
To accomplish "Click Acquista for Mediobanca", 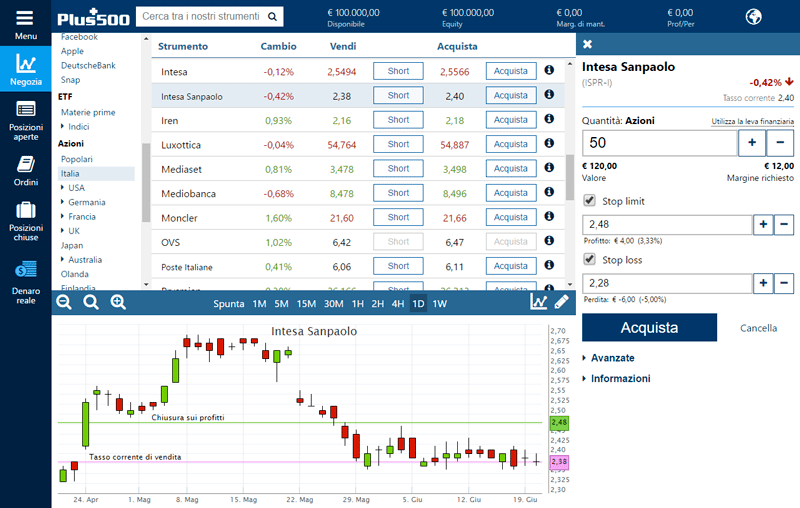I will [x=511, y=193].
